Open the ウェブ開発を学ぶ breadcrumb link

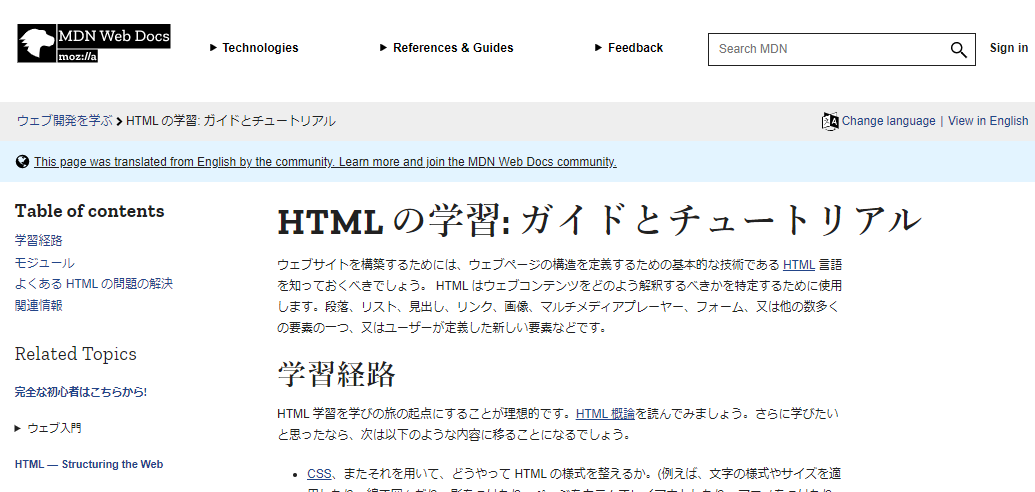pyautogui.click(x=65, y=121)
